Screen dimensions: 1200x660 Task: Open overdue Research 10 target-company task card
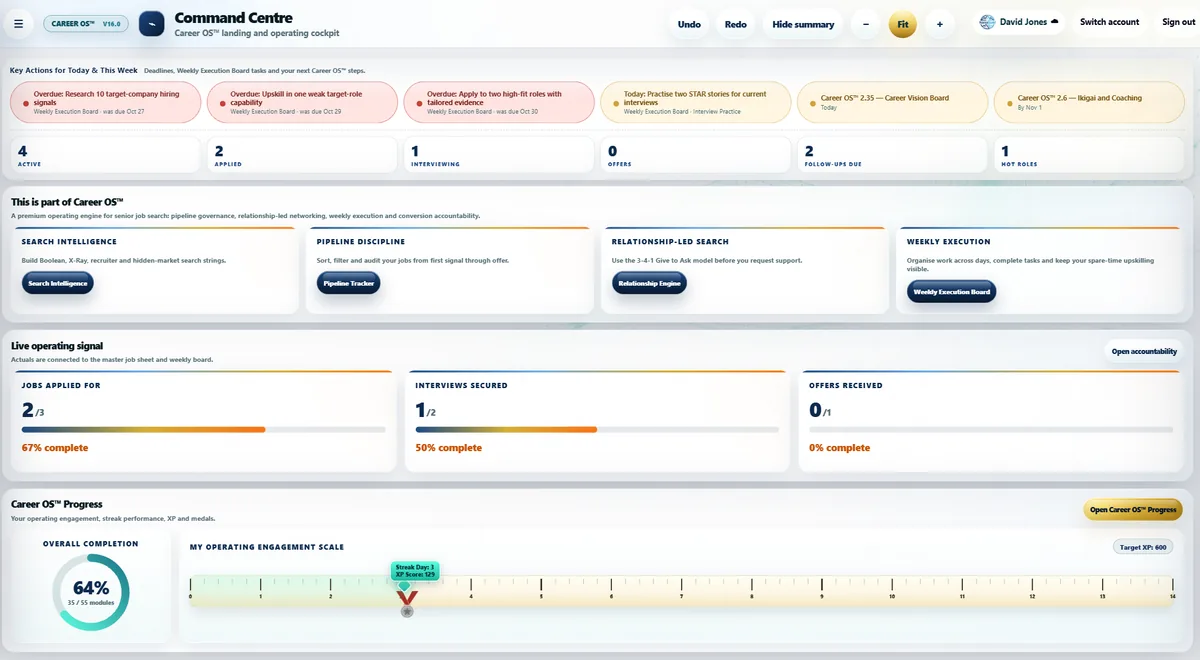(104, 102)
